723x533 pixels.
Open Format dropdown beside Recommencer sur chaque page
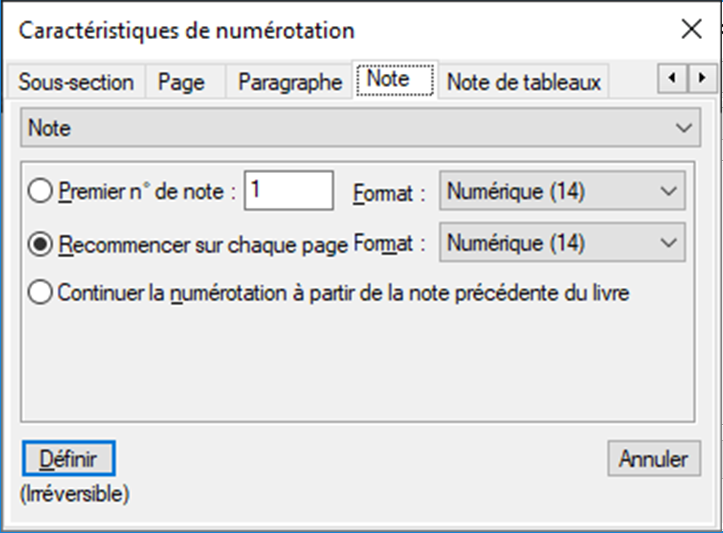562,242
